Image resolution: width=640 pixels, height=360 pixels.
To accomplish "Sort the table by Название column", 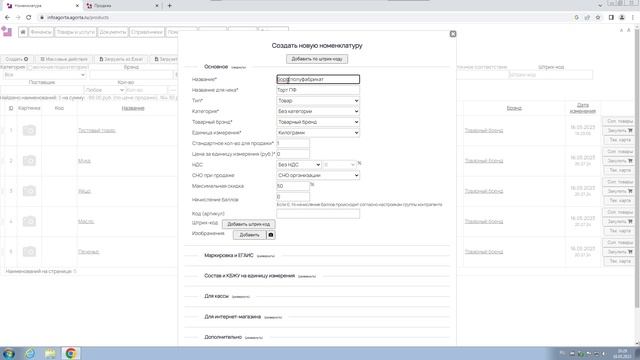I will tap(133, 108).
